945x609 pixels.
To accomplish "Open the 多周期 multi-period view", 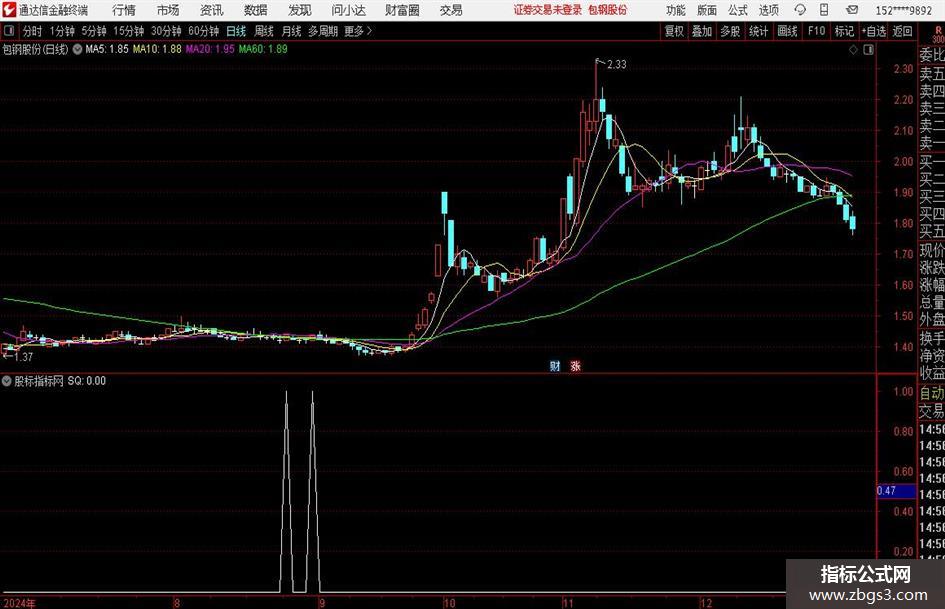I will pos(323,31).
